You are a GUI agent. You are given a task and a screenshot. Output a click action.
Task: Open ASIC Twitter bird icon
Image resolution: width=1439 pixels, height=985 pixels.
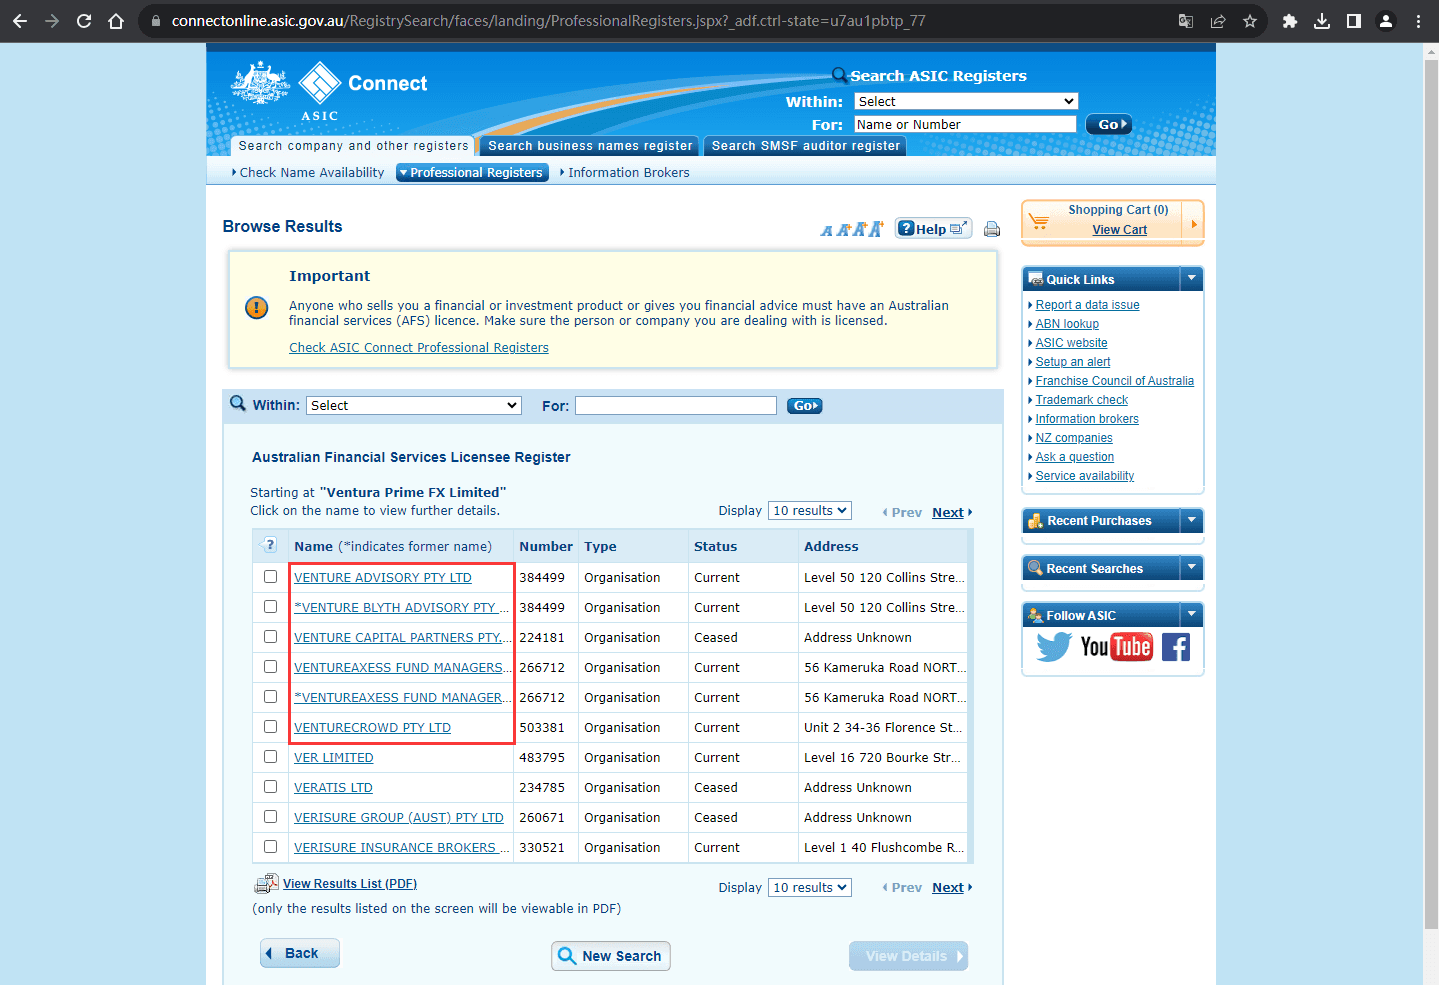[x=1054, y=647]
